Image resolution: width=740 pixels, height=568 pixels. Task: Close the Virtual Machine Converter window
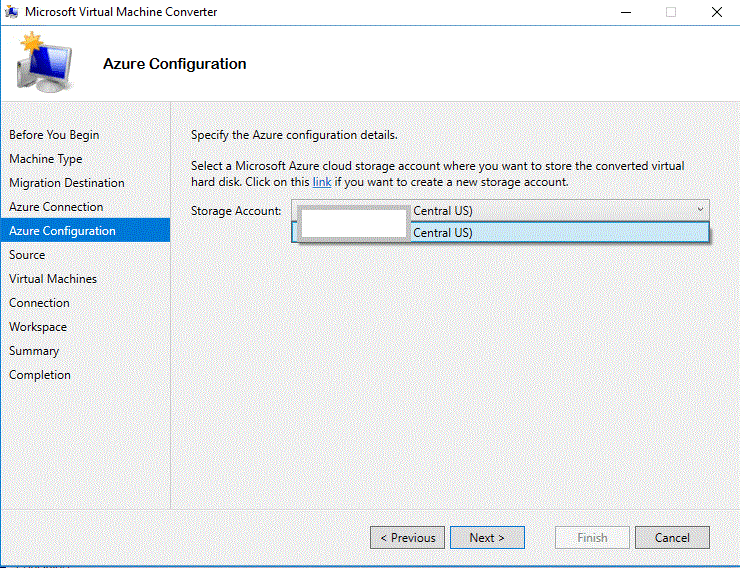point(717,12)
